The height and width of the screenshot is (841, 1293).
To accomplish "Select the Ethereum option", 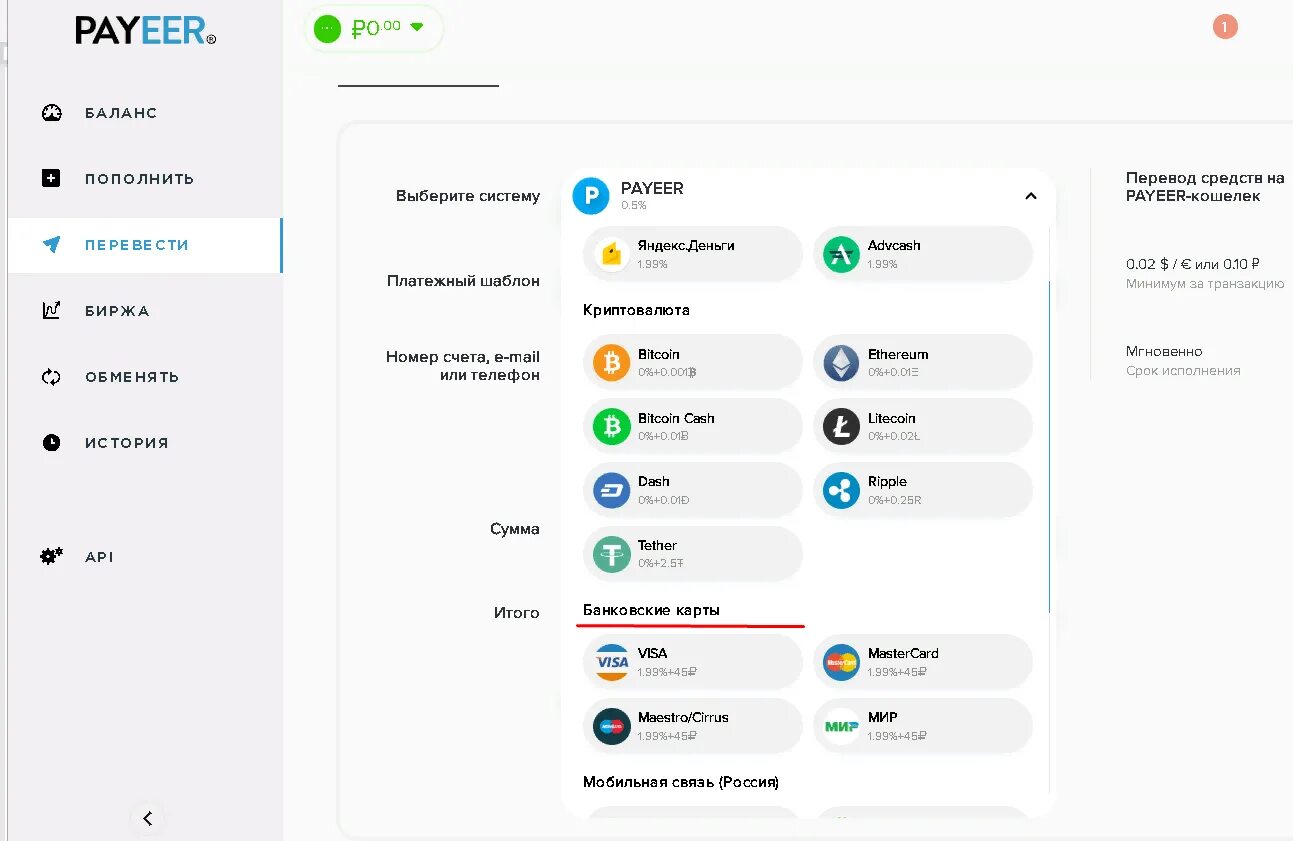I will (923, 362).
